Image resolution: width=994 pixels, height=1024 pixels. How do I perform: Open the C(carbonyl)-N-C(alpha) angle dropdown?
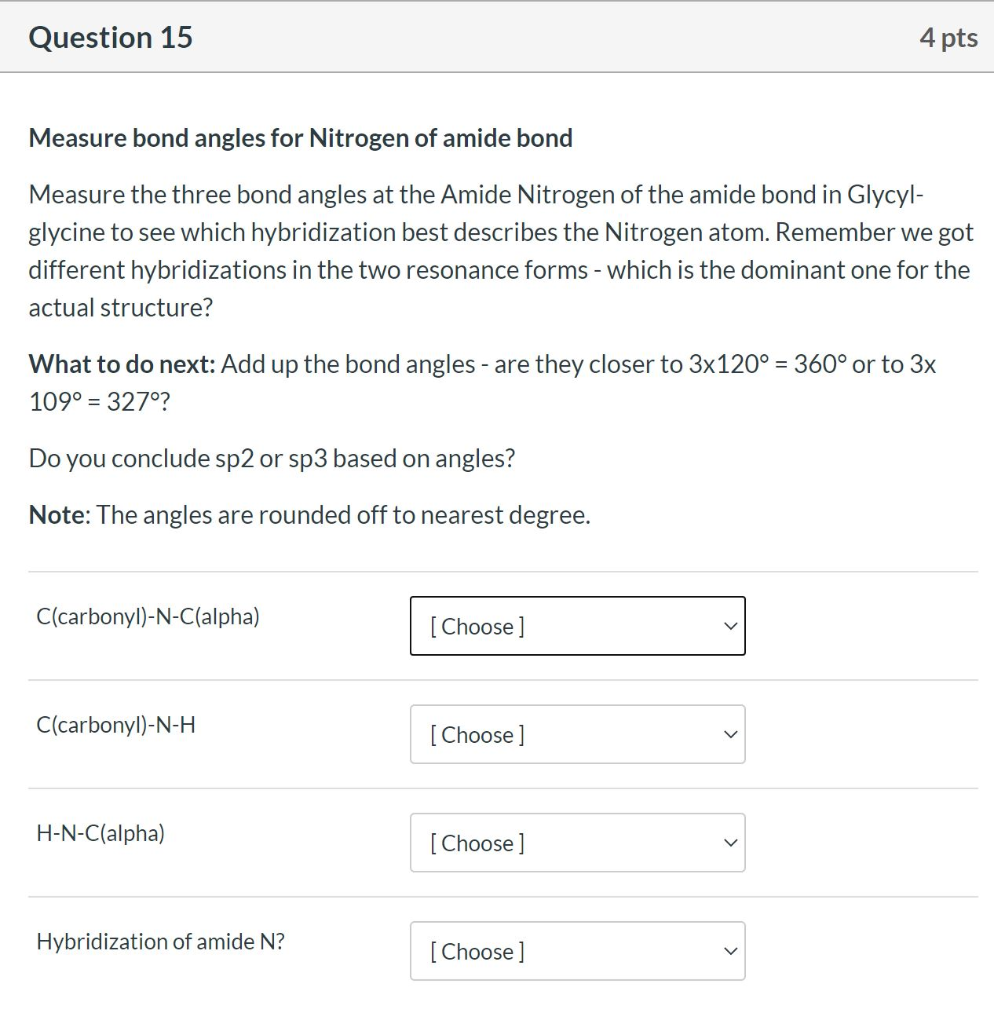(x=577, y=626)
